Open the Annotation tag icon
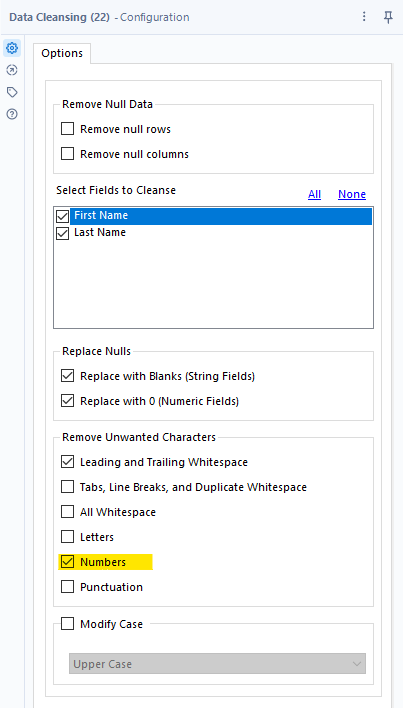 [x=12, y=92]
